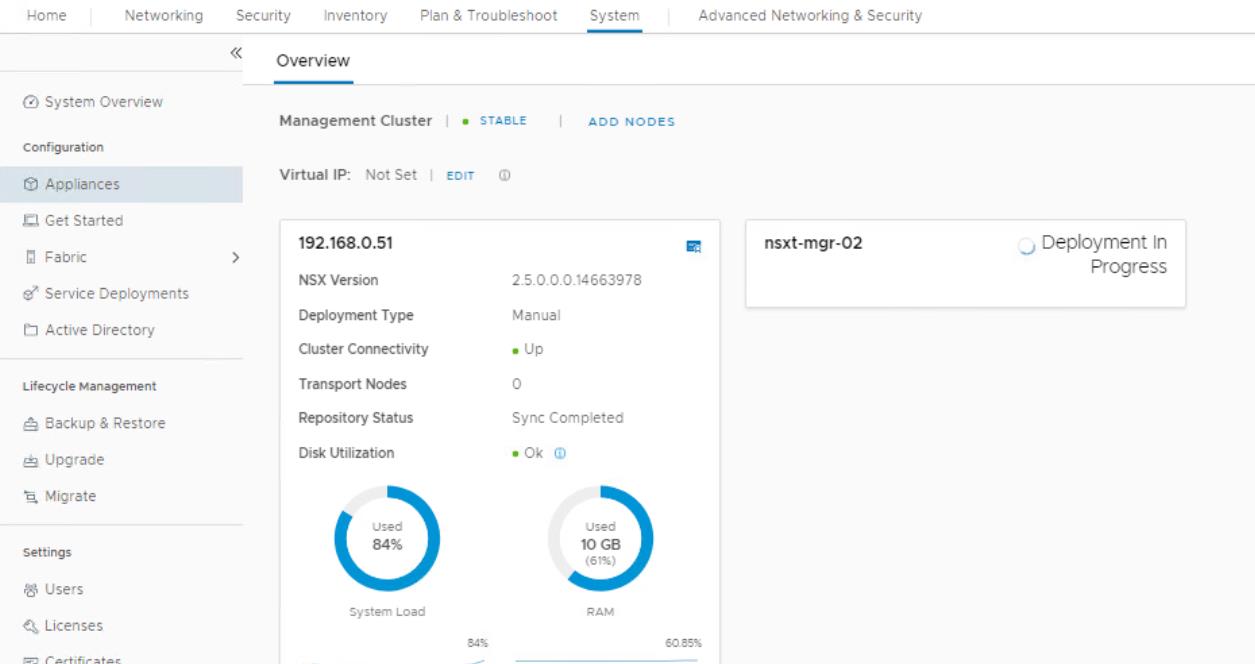Click the "NSX Version" field label
The image size is (1255, 664).
point(339,279)
